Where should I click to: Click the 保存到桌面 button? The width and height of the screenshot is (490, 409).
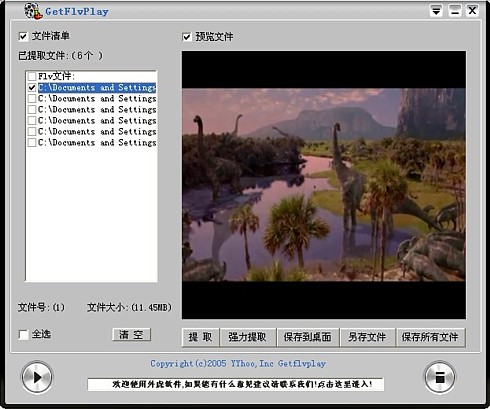tap(307, 337)
